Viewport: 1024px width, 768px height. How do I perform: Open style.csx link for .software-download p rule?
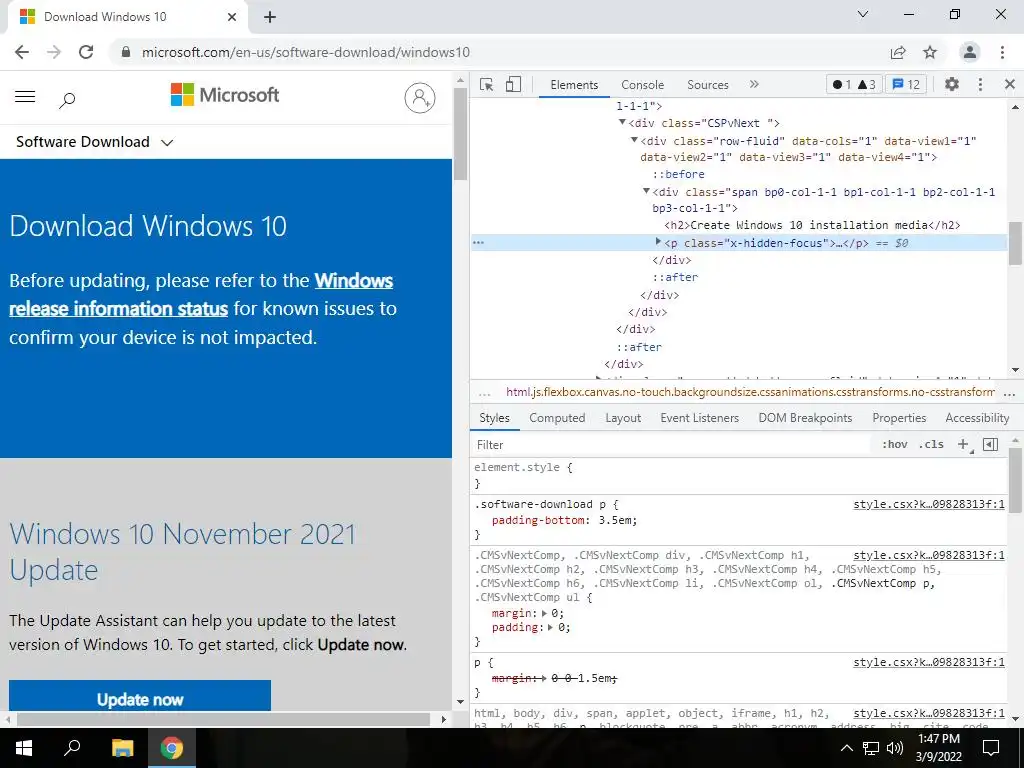[x=929, y=504]
